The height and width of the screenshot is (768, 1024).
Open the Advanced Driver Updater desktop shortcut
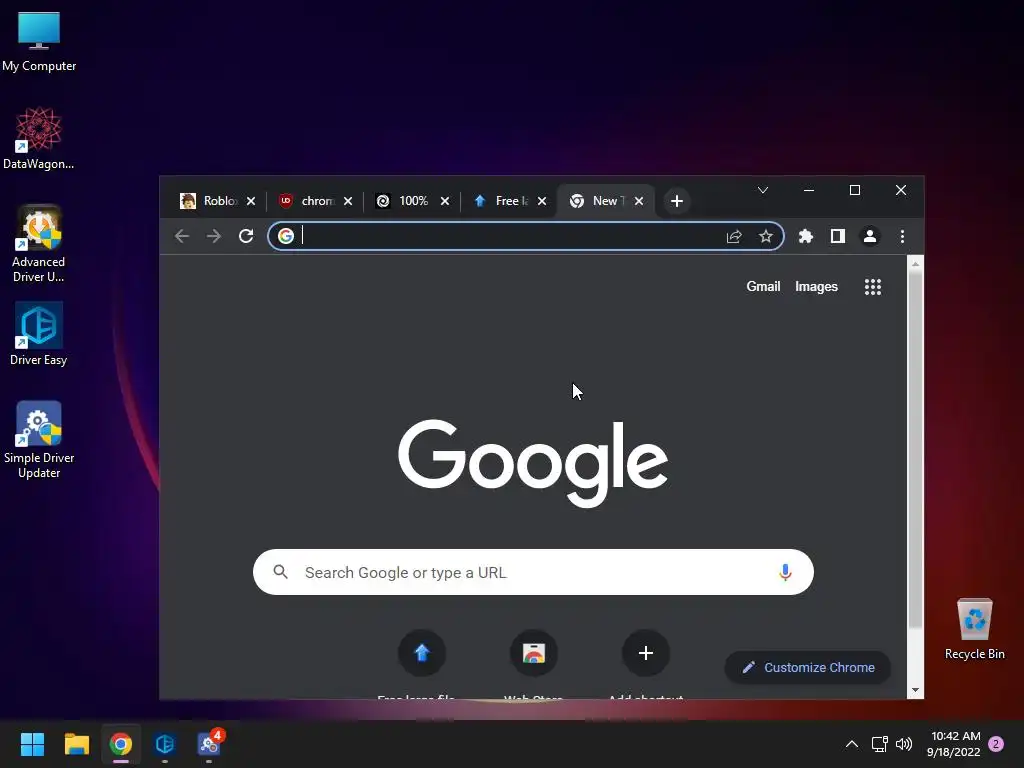(x=39, y=244)
